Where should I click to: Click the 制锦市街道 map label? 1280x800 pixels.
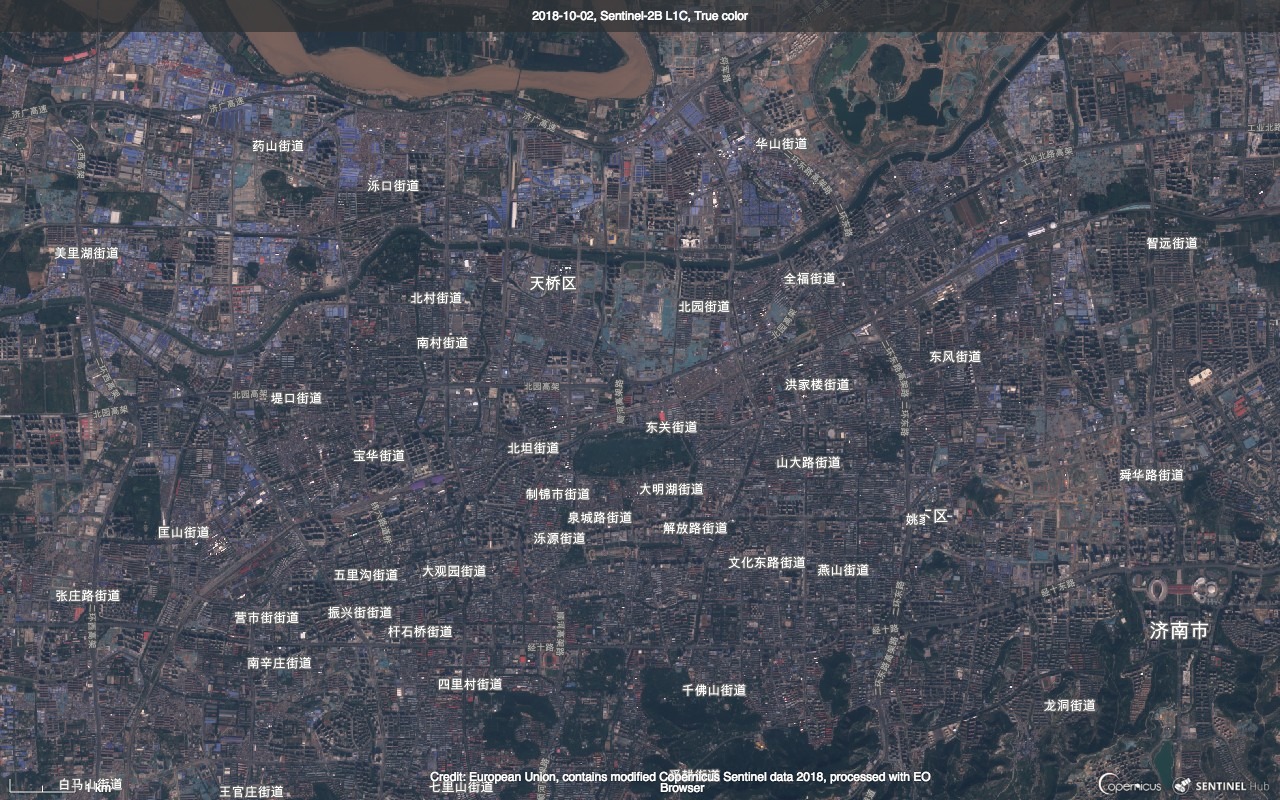(558, 494)
